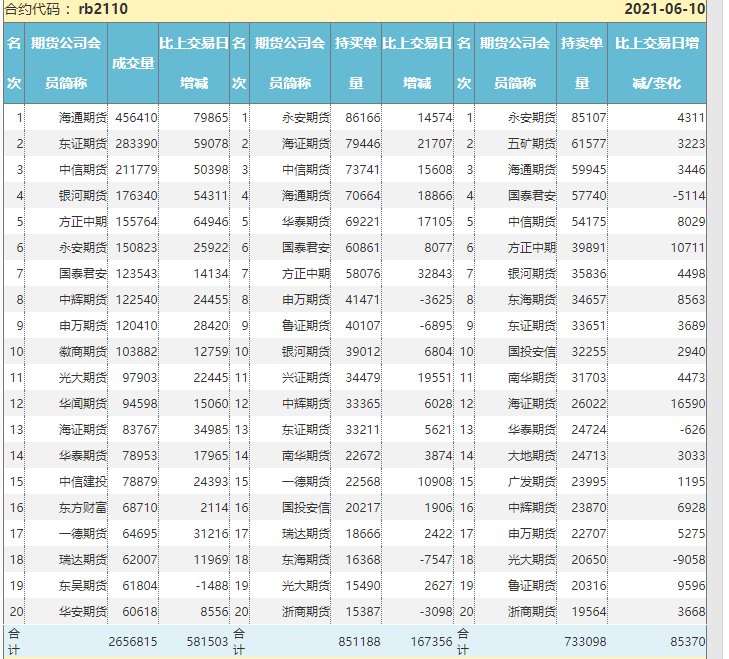Viewport: 729px width, 659px height.
Task: Click the 持买单量 column header
Action: 355,63
